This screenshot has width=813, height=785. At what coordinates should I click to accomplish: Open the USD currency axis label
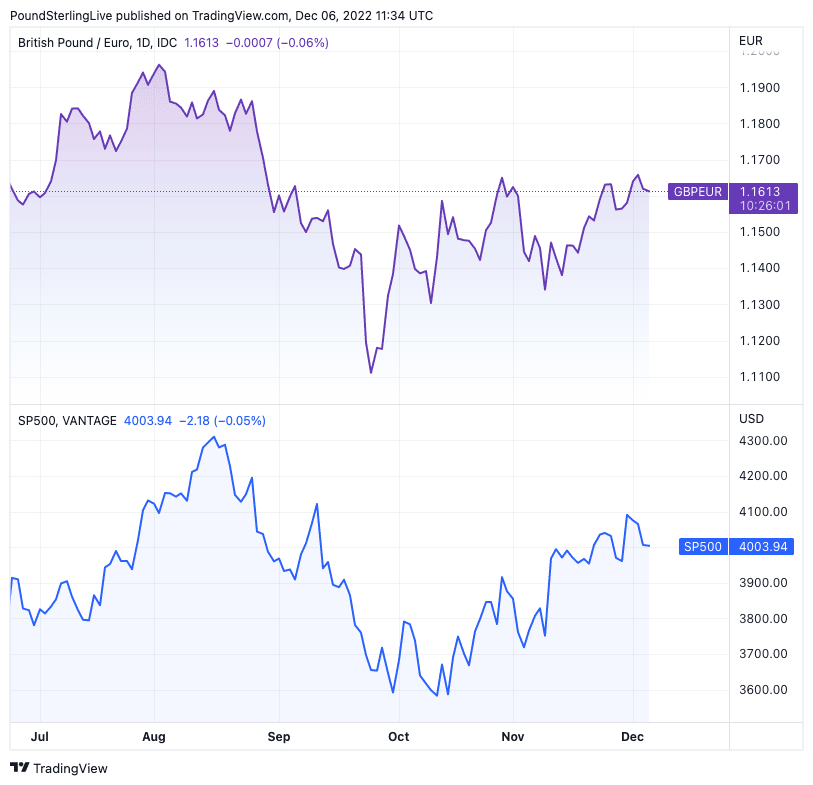point(750,418)
